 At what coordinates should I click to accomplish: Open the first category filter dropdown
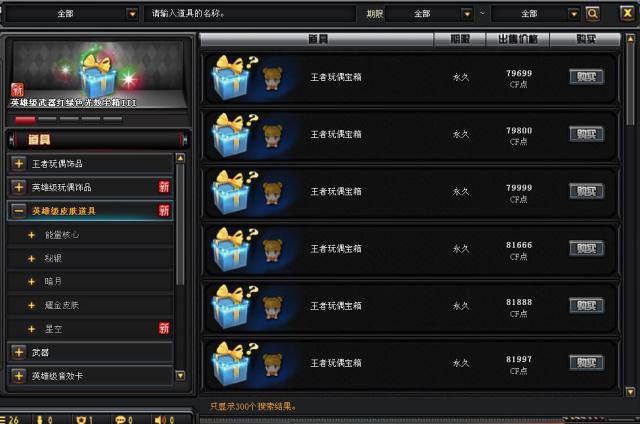pyautogui.click(x=132, y=14)
